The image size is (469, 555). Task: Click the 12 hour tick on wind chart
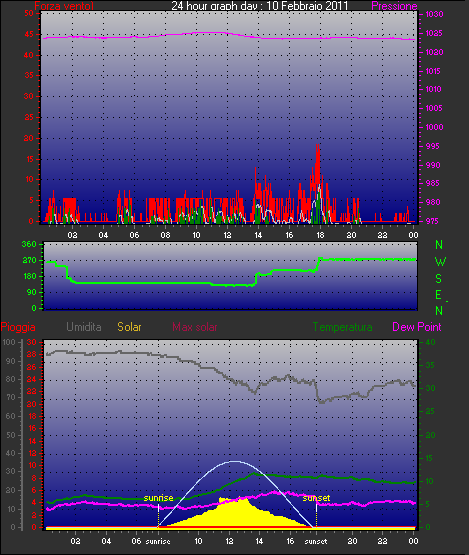click(x=227, y=235)
